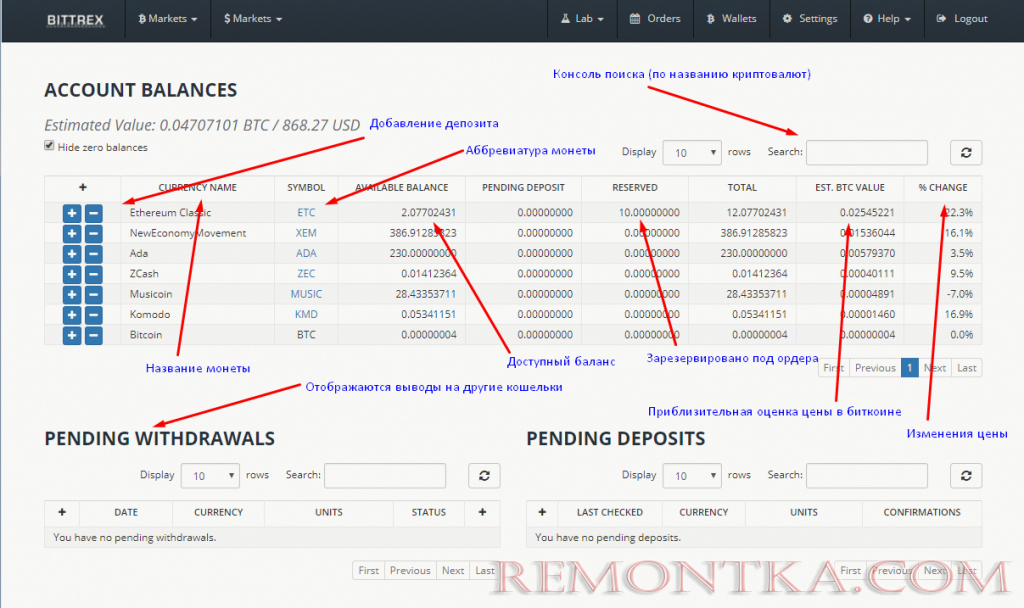Click the deposit plus icon for Bitcoin
The width and height of the screenshot is (1024, 608).
72,335
